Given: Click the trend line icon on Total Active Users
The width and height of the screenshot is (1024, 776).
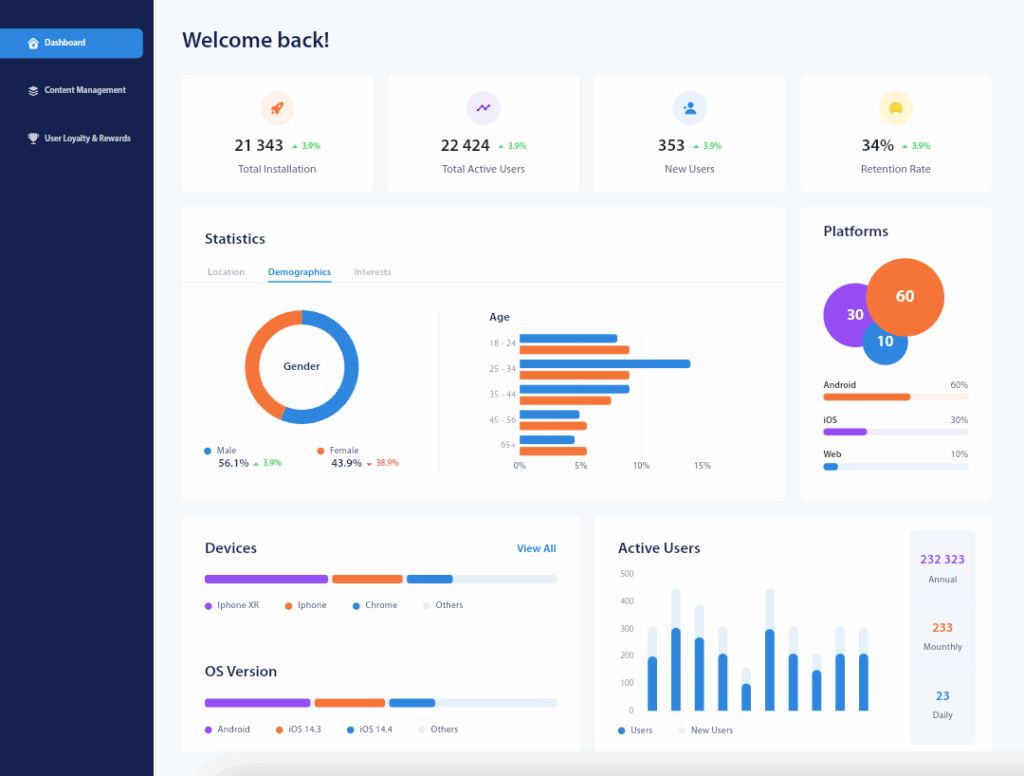Looking at the screenshot, I should pyautogui.click(x=483, y=108).
